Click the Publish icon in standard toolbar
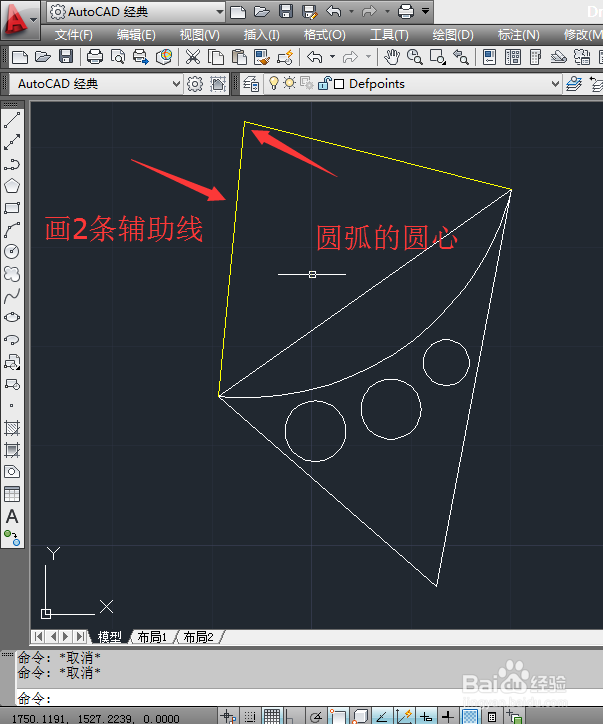The height and width of the screenshot is (724, 603). [x=140, y=57]
